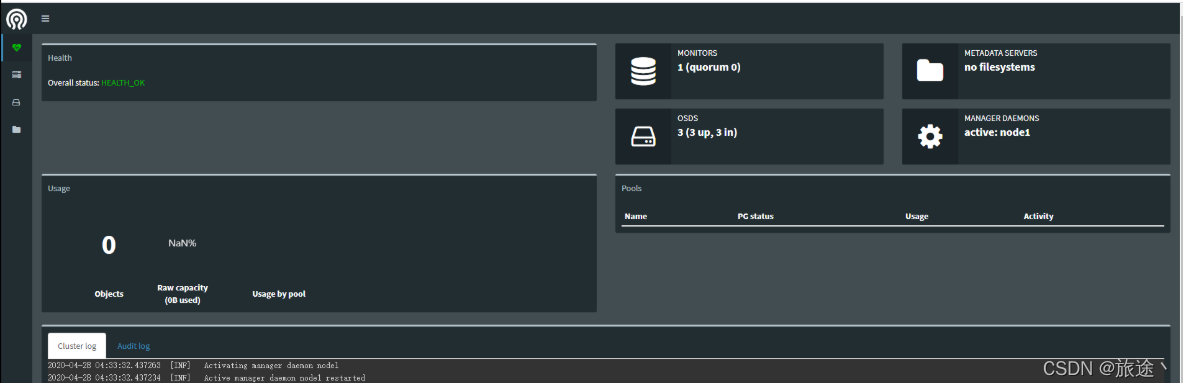Toggle the hamburger sidebar menu
Screen dimensions: 1183x388
(x=45, y=18)
